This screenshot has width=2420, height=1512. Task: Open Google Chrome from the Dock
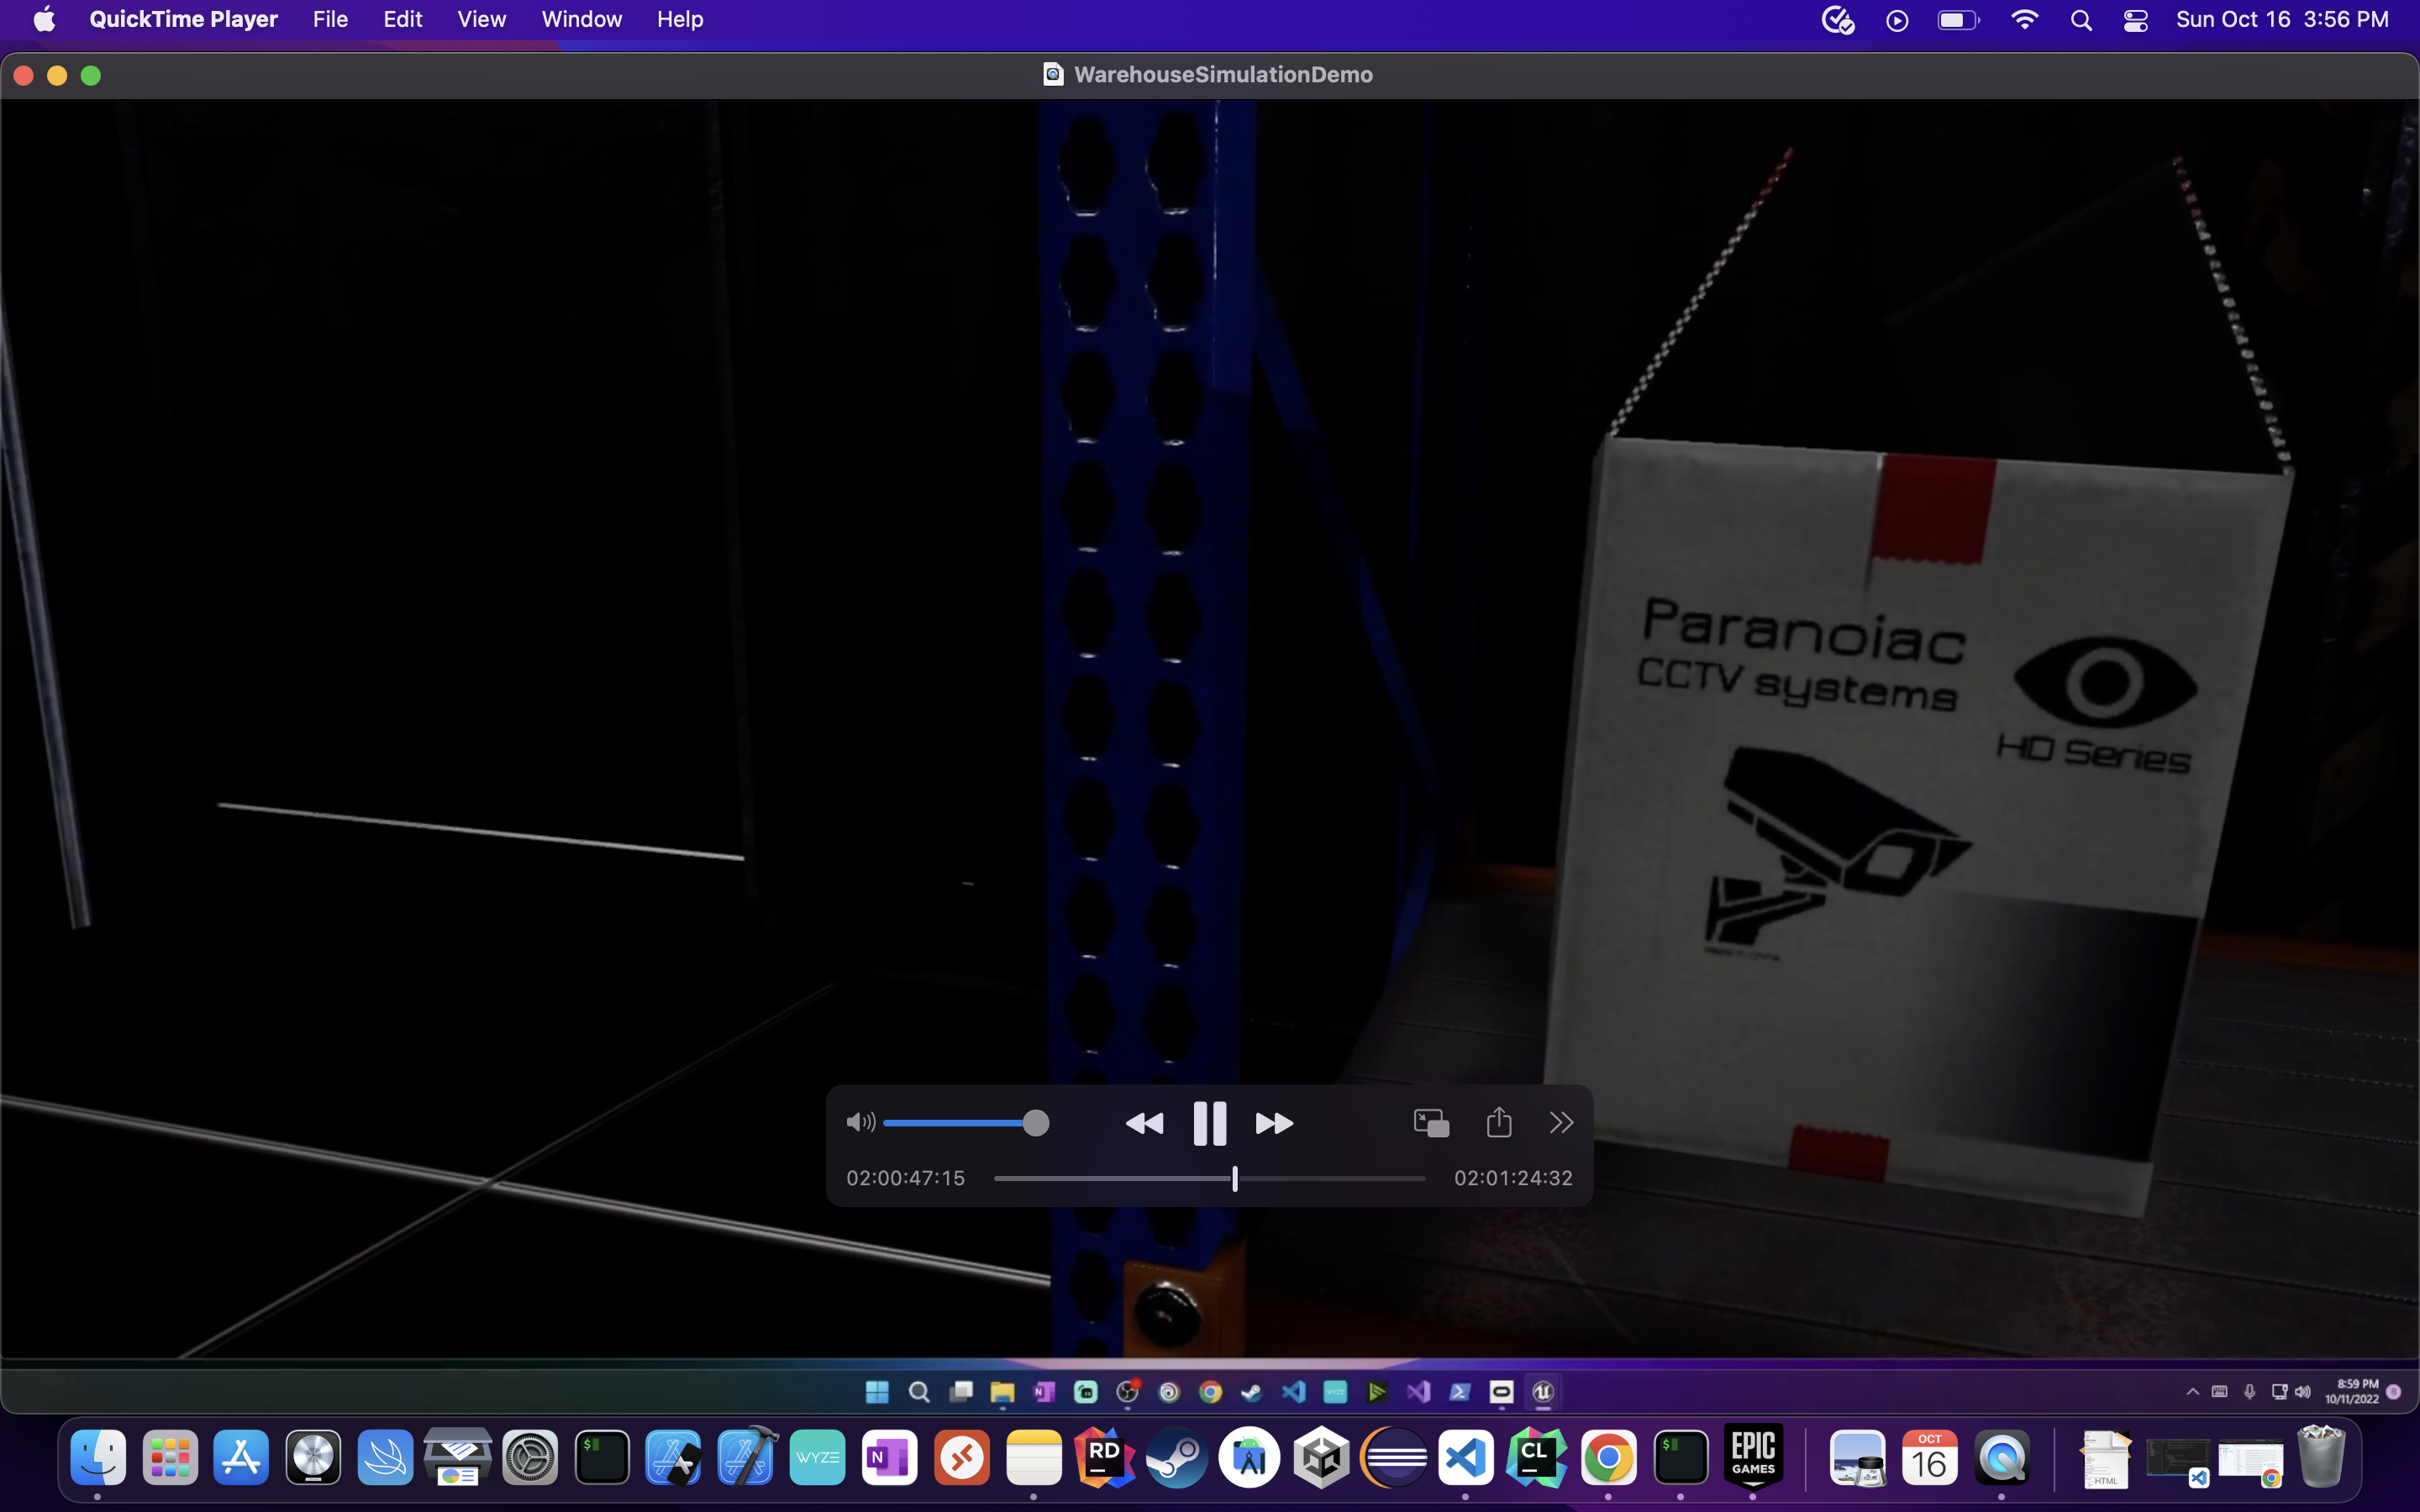[1609, 1458]
